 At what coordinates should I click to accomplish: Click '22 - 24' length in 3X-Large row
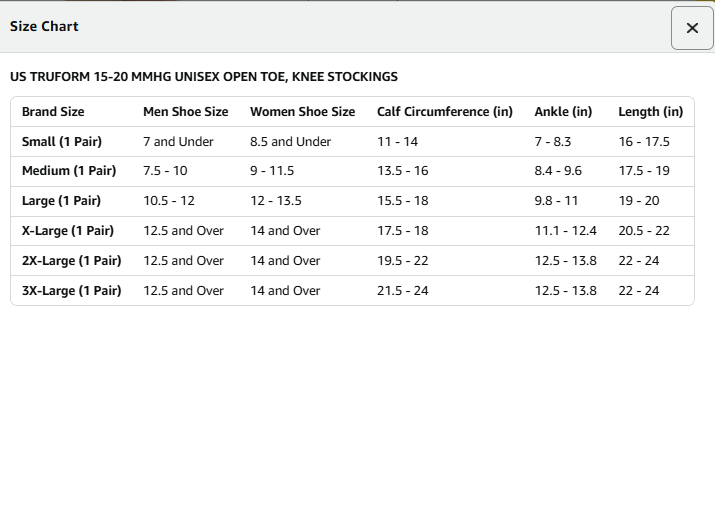click(x=639, y=290)
